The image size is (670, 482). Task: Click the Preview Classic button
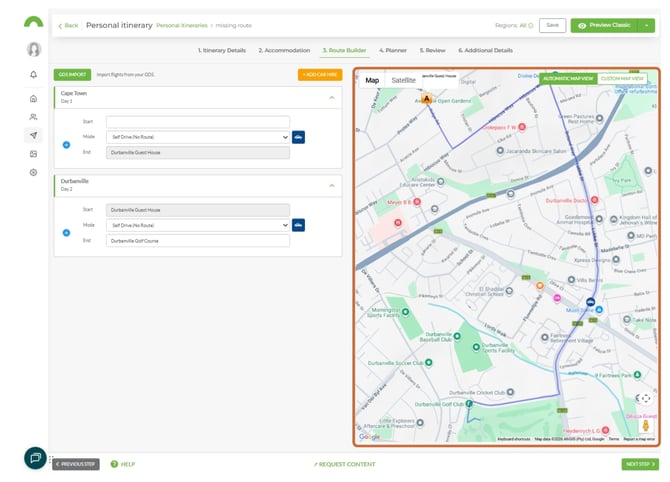(x=604, y=26)
